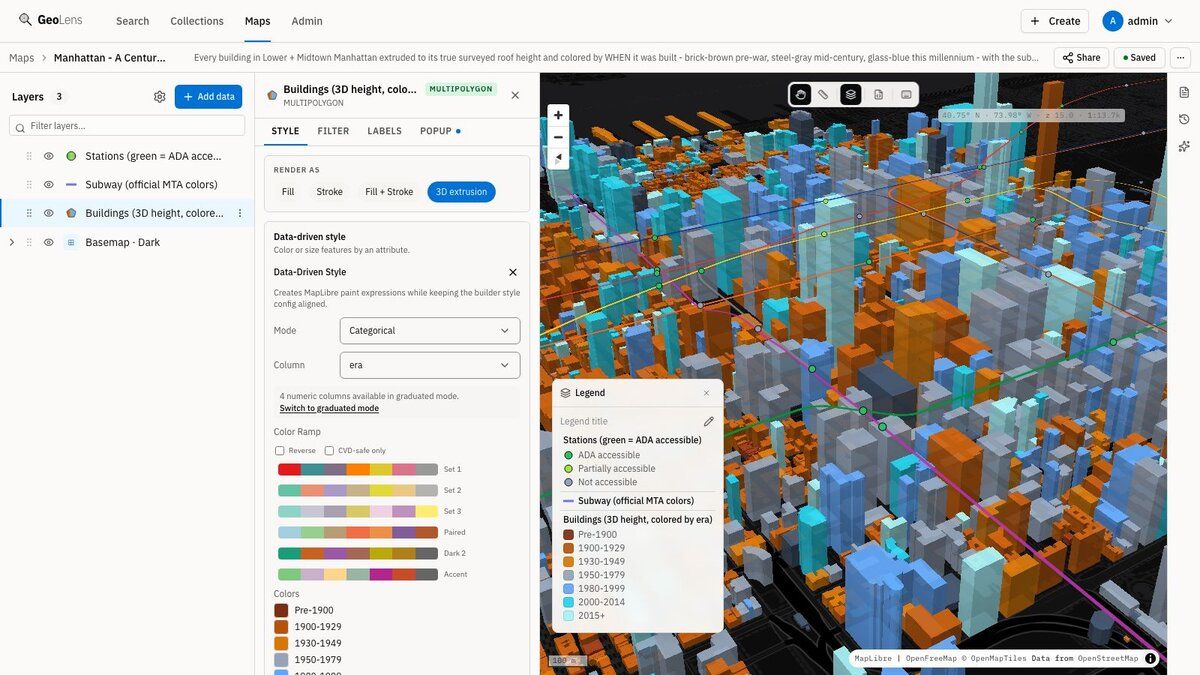This screenshot has height=675, width=1200.
Task: Click the GeoLens logo
Action: pyautogui.click(x=53, y=20)
